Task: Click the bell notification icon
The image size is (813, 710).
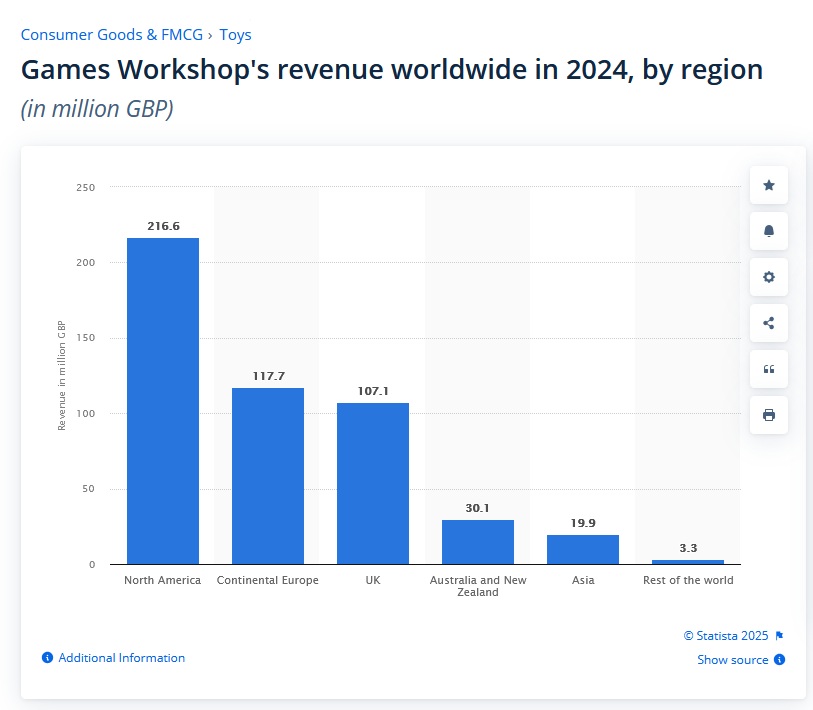Action: pos(769,231)
